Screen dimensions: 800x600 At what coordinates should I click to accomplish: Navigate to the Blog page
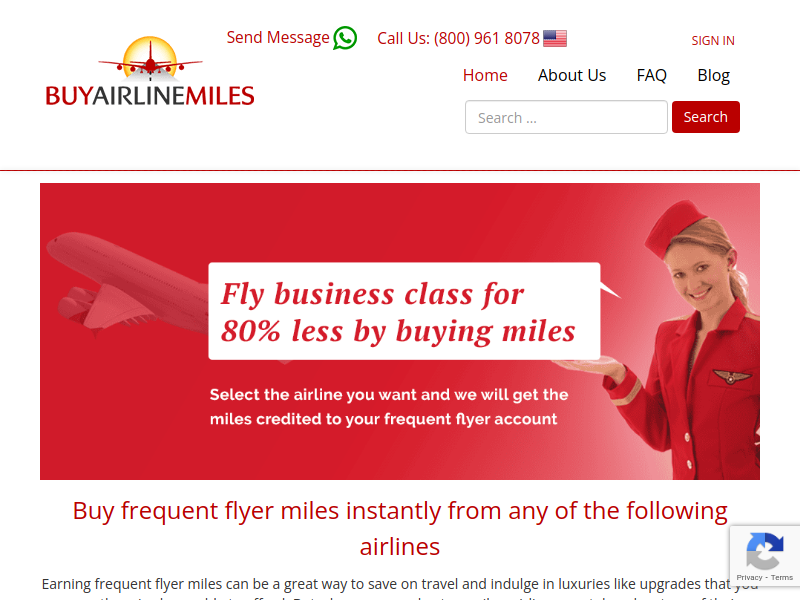713,76
